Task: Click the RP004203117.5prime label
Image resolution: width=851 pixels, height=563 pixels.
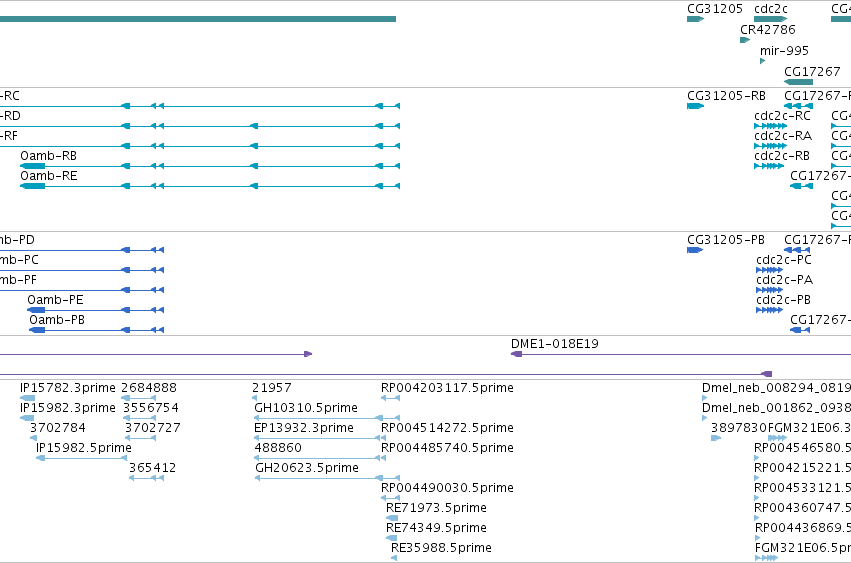Action: [x=447, y=388]
